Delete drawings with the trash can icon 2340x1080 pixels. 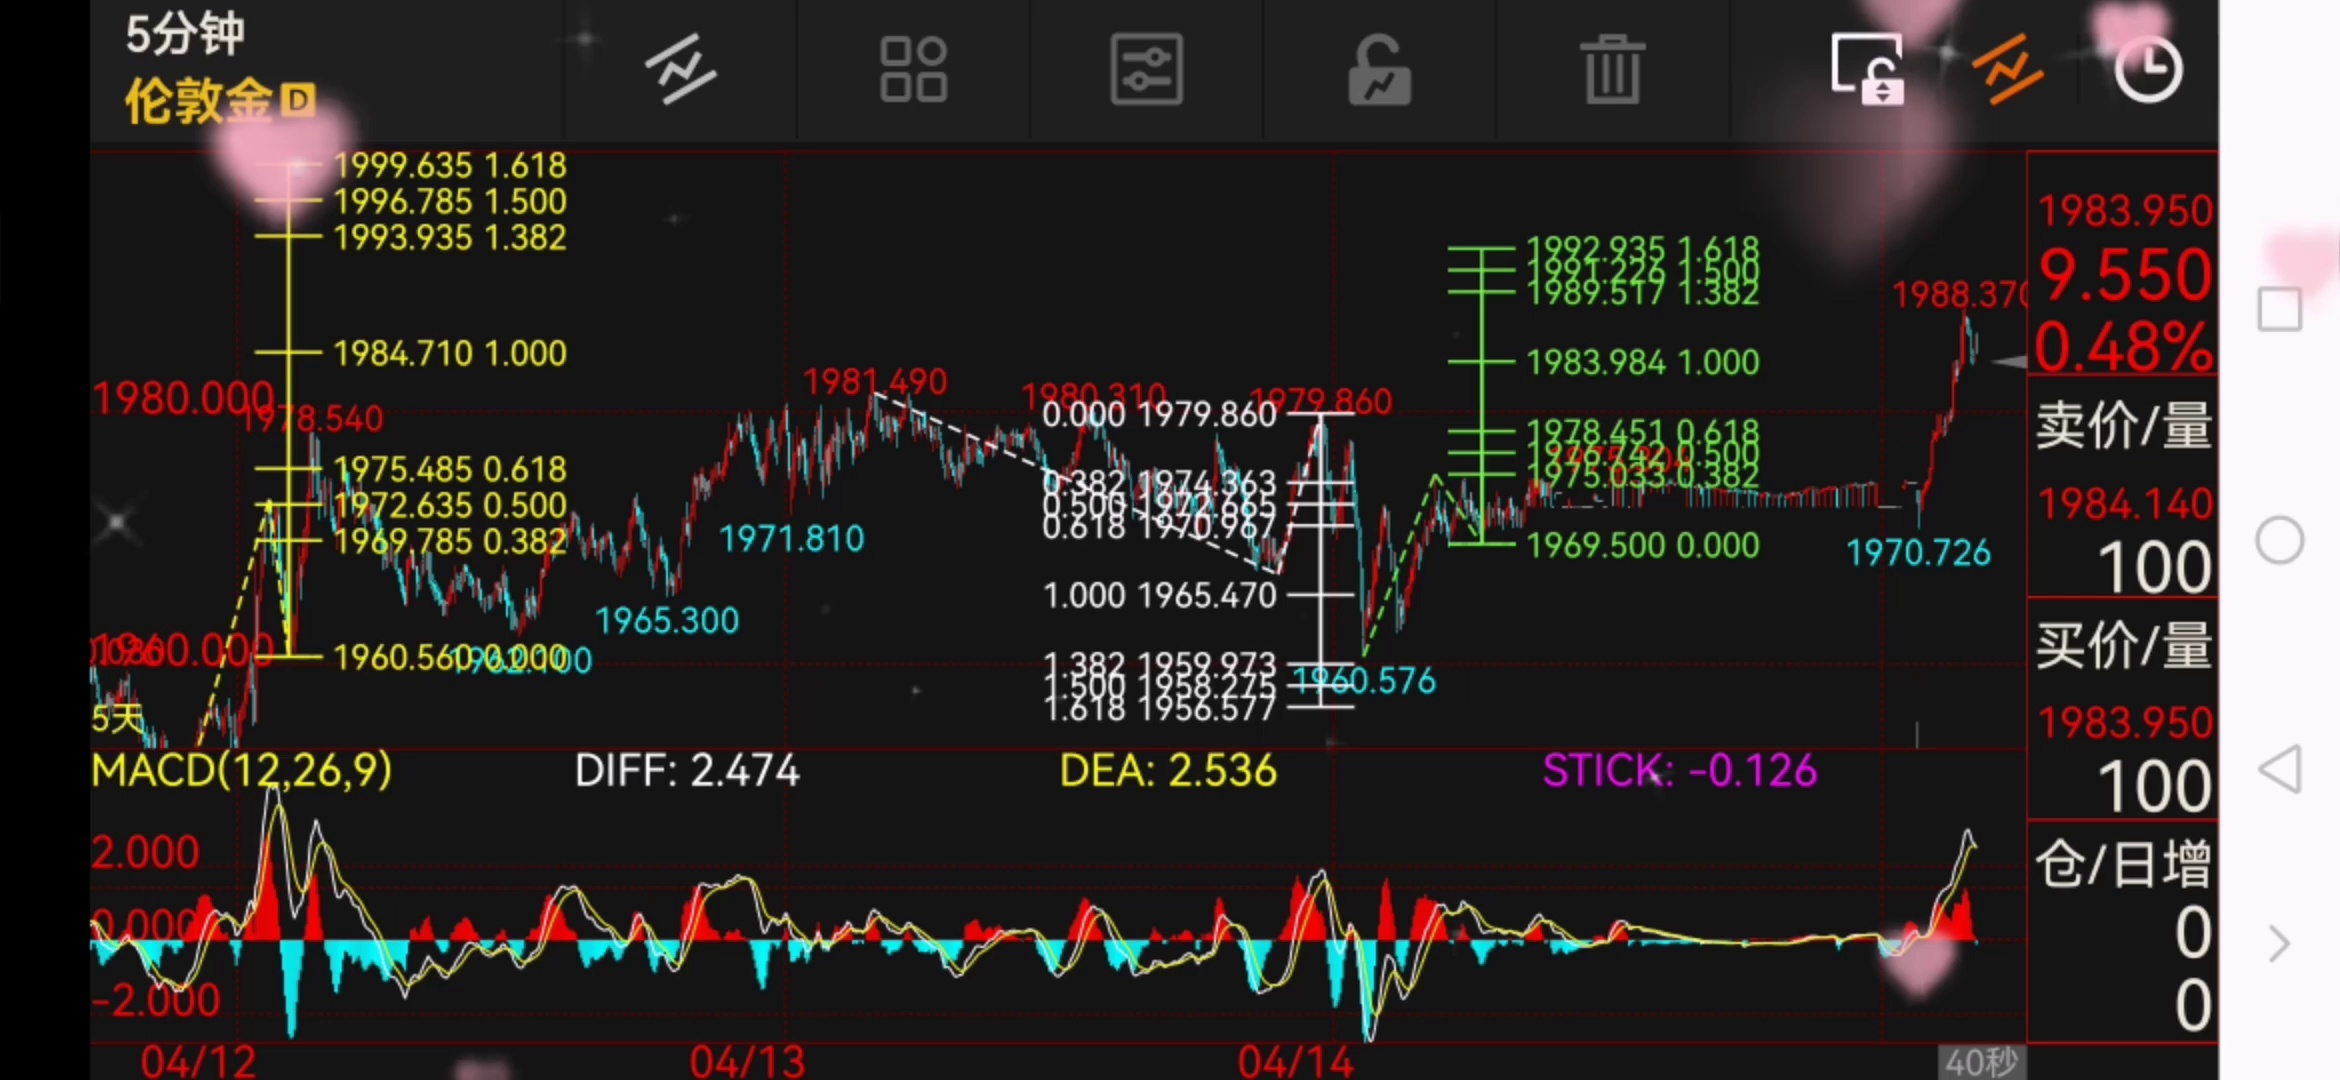coord(1612,69)
